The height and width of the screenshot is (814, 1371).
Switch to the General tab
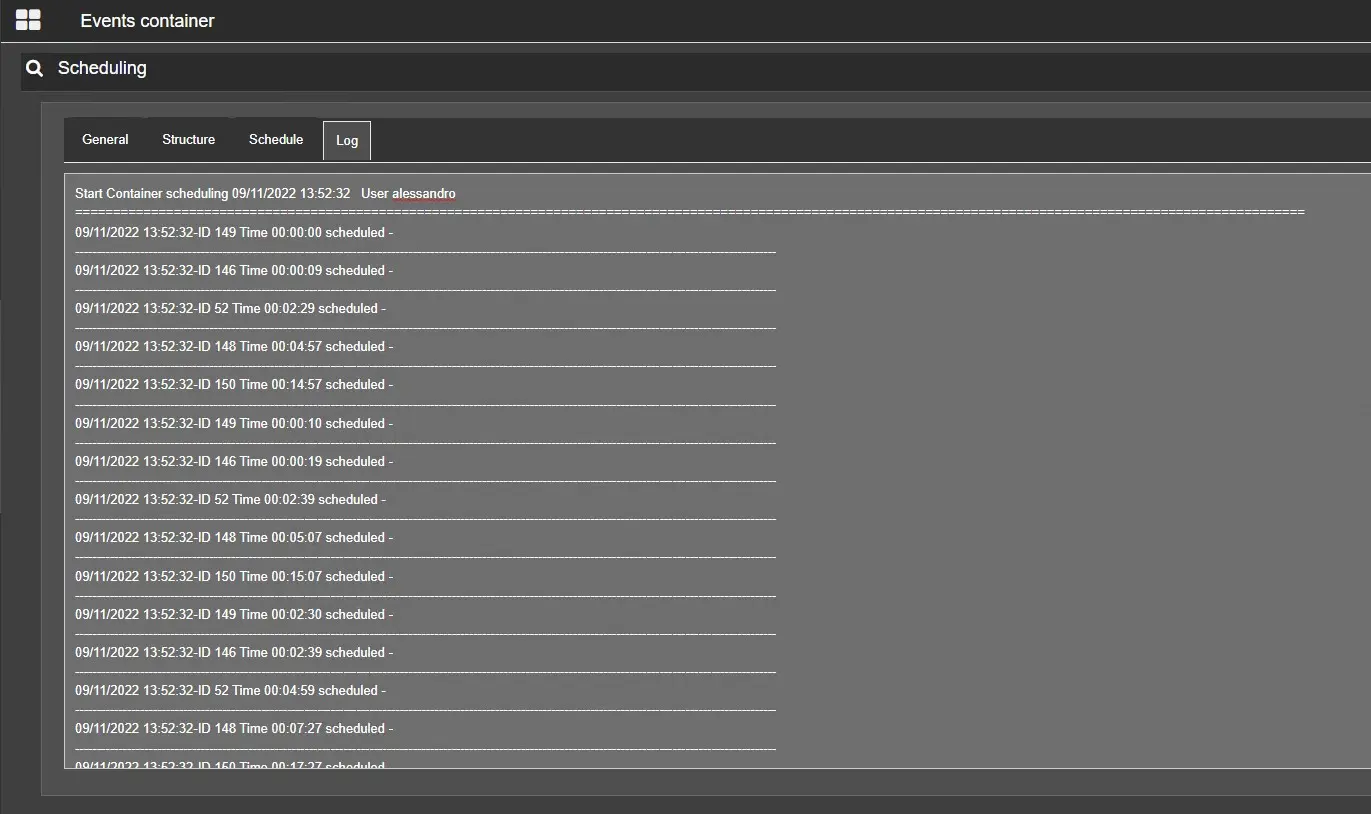105,140
